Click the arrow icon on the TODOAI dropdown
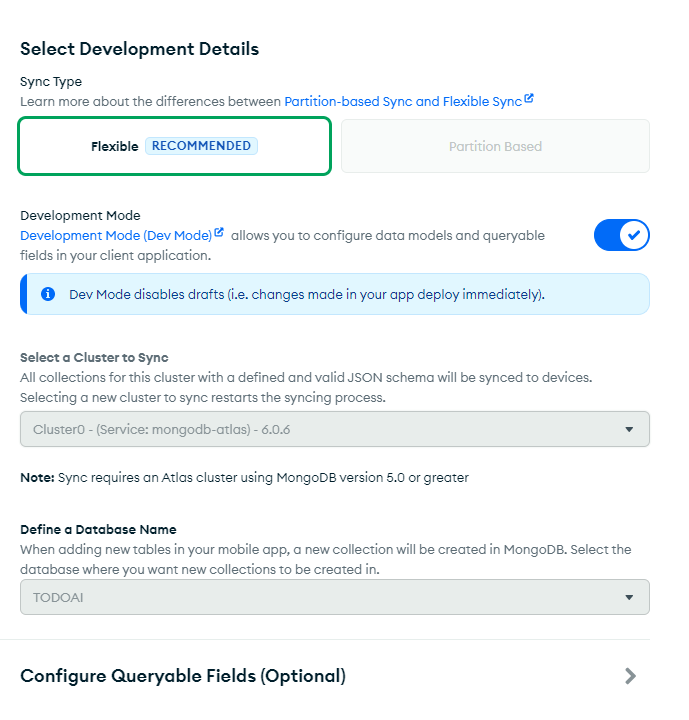Screen dimensions: 689x720 click(x=629, y=597)
